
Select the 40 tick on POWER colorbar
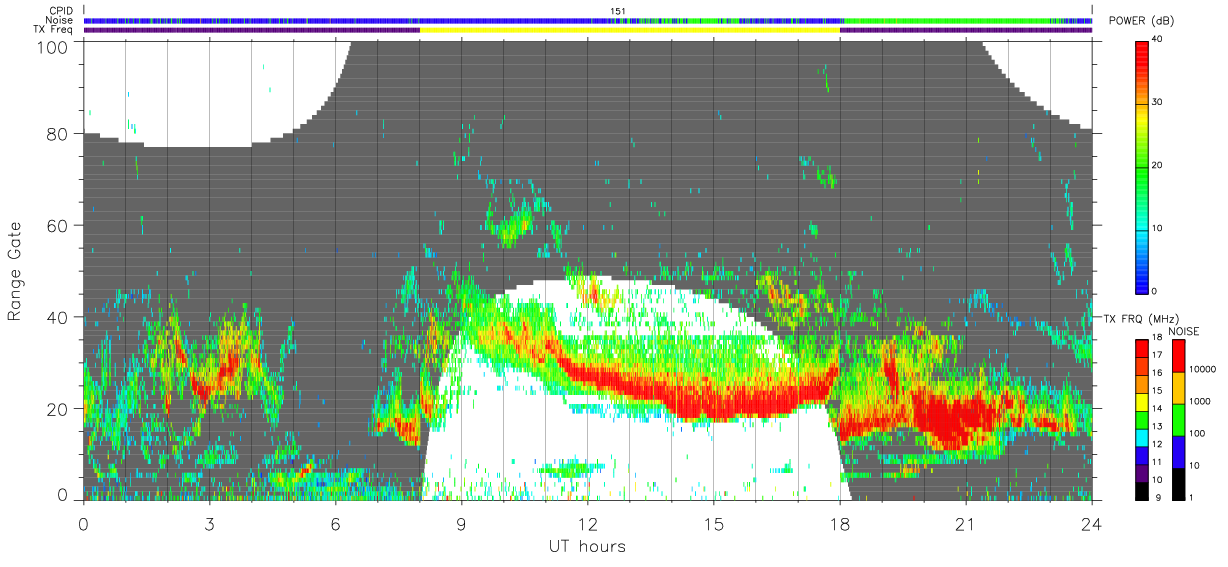[1158, 39]
